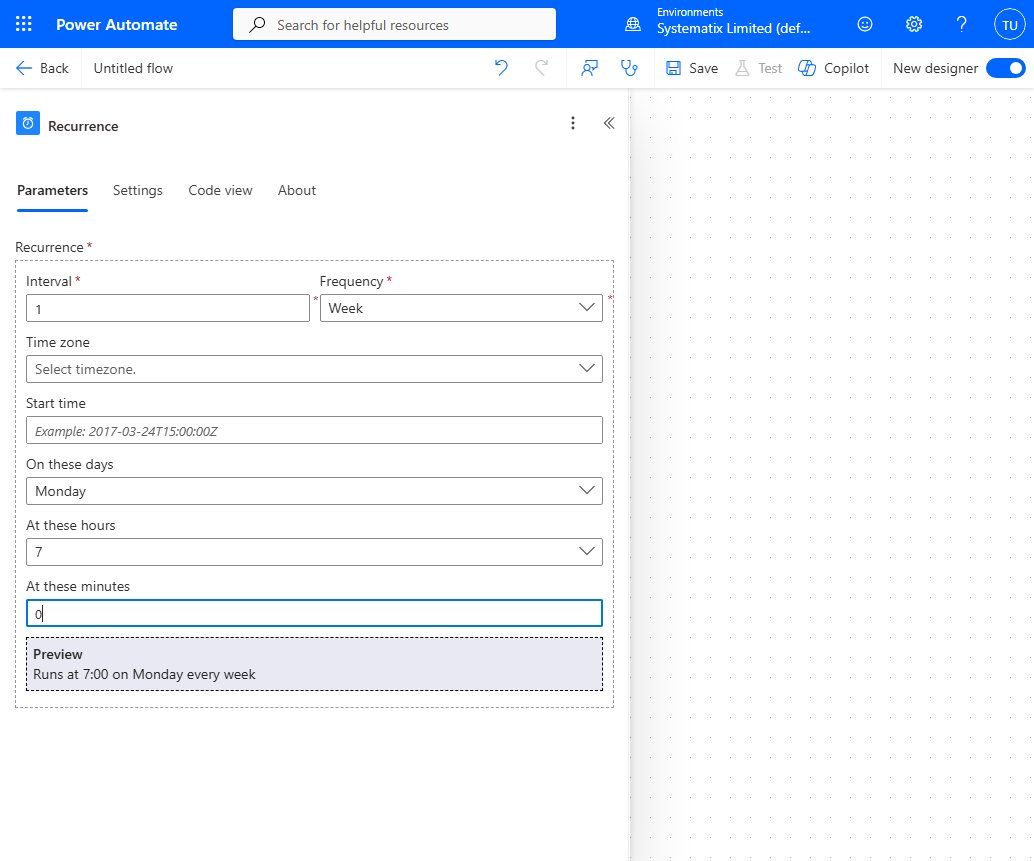Click the help question mark icon
The image size is (1034, 861).
coord(961,24)
